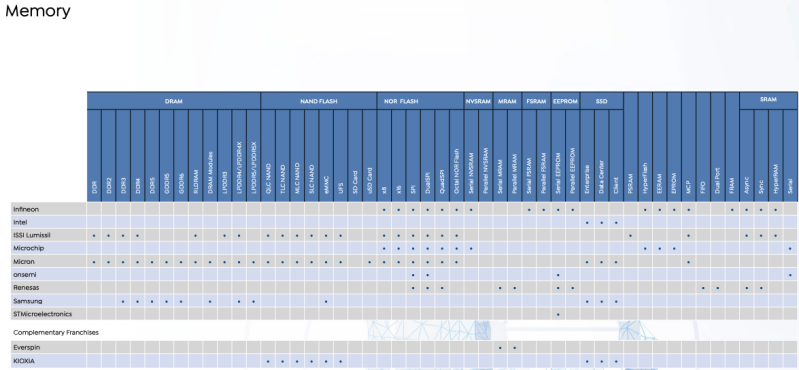Click the Renesas row label

click(26, 288)
